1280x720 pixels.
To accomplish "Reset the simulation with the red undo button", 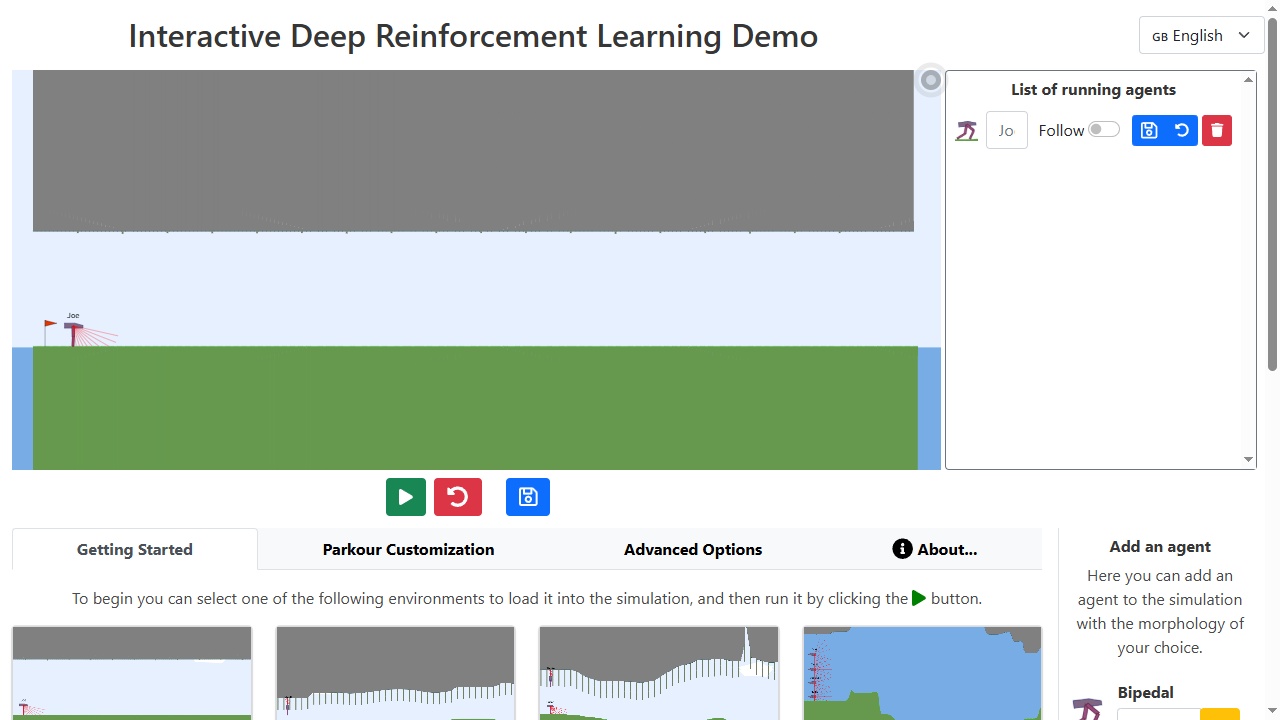I will click(458, 497).
